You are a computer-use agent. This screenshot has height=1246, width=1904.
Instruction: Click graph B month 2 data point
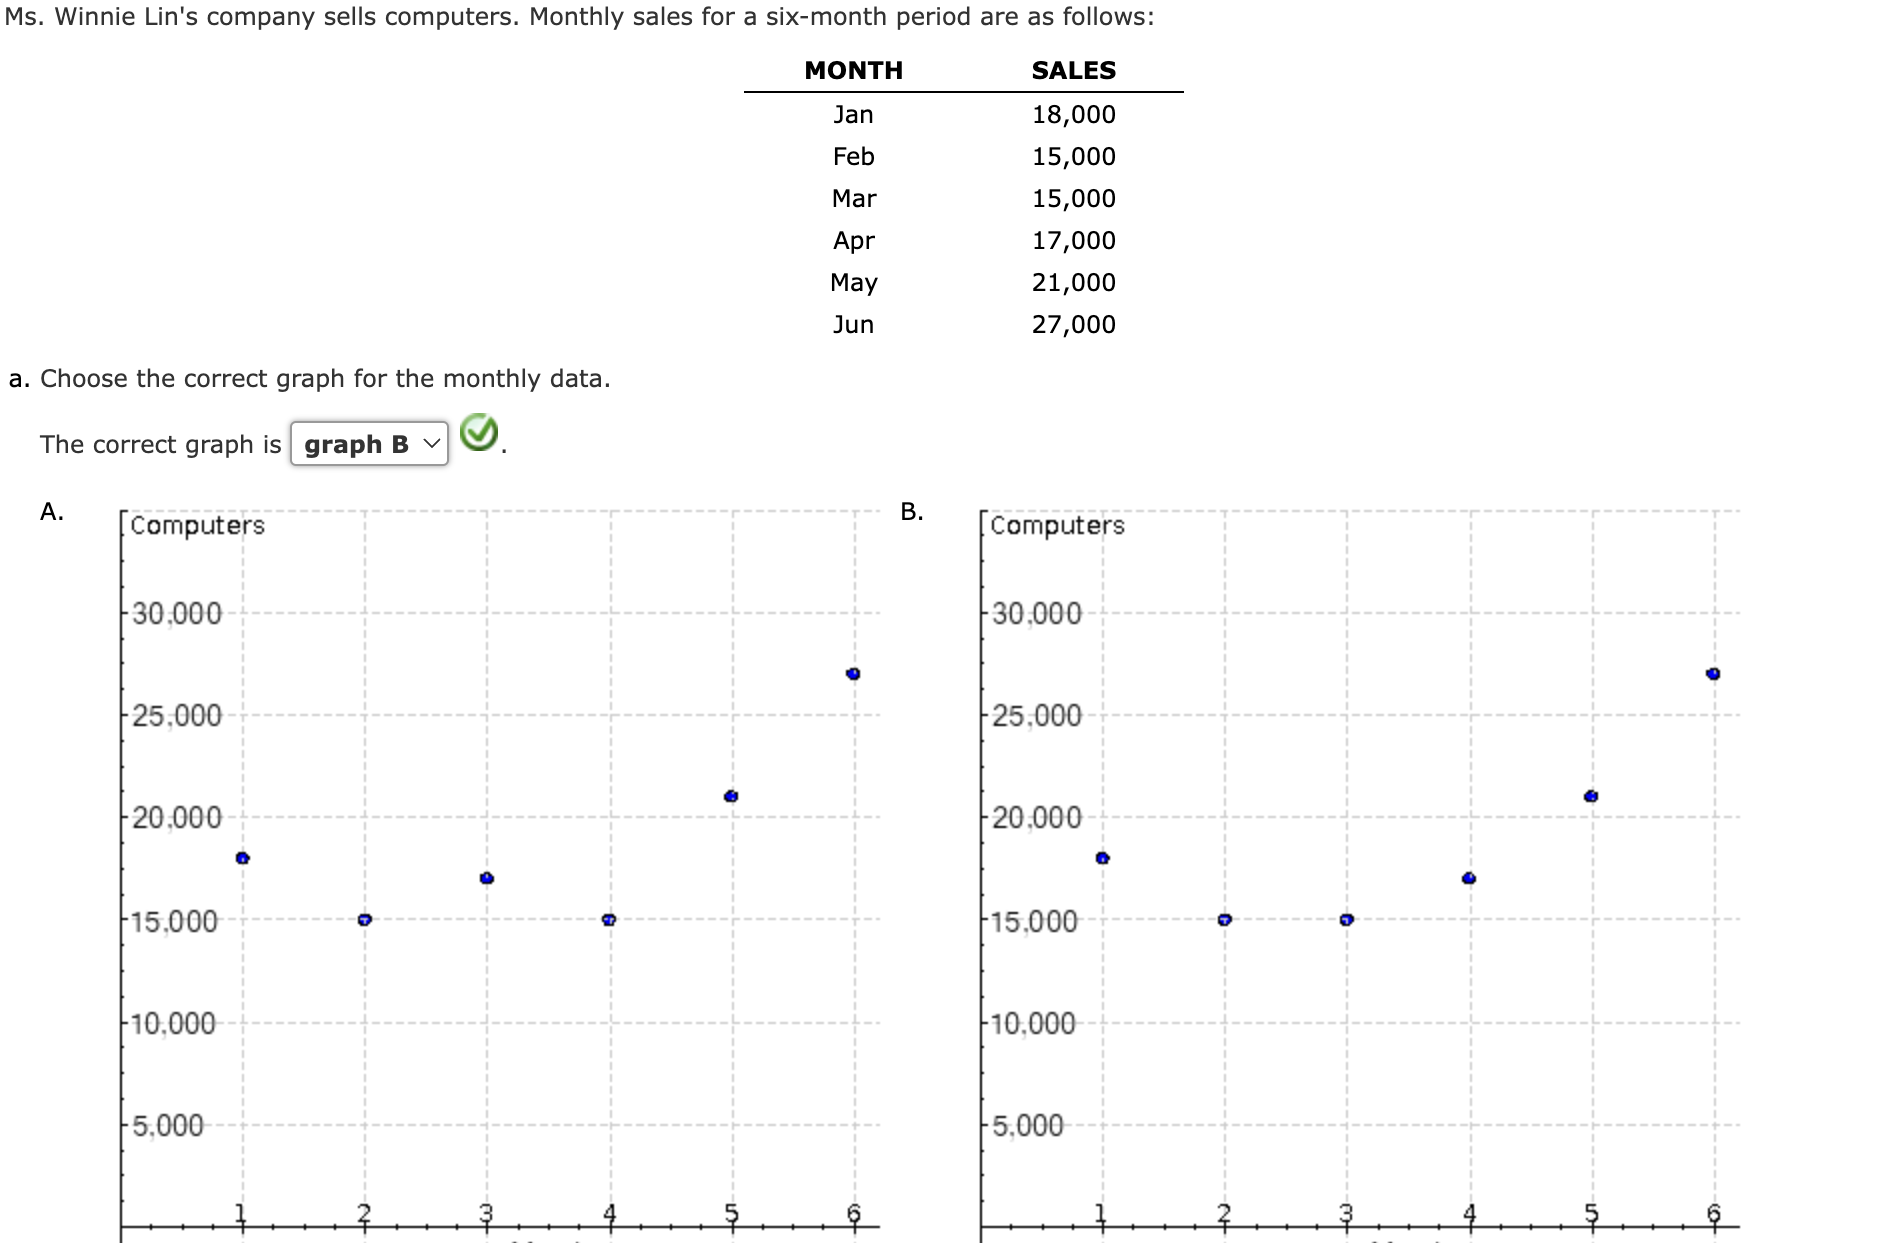(1224, 919)
